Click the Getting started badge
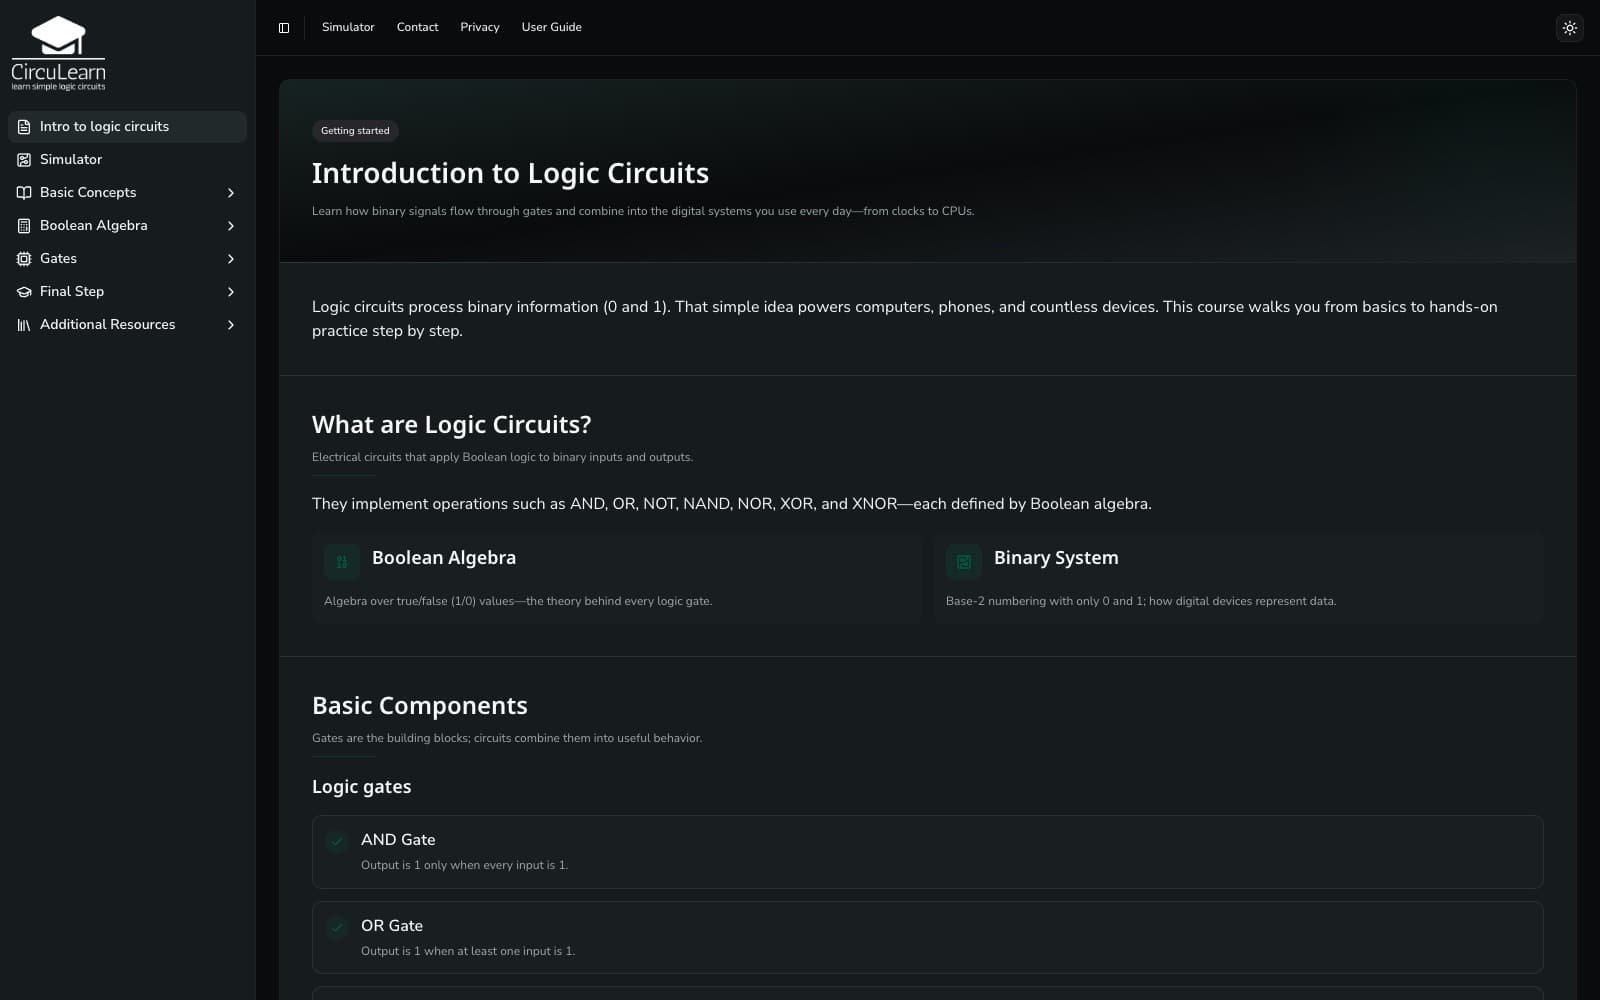Screen dimensions: 1600x1000 point(355,131)
